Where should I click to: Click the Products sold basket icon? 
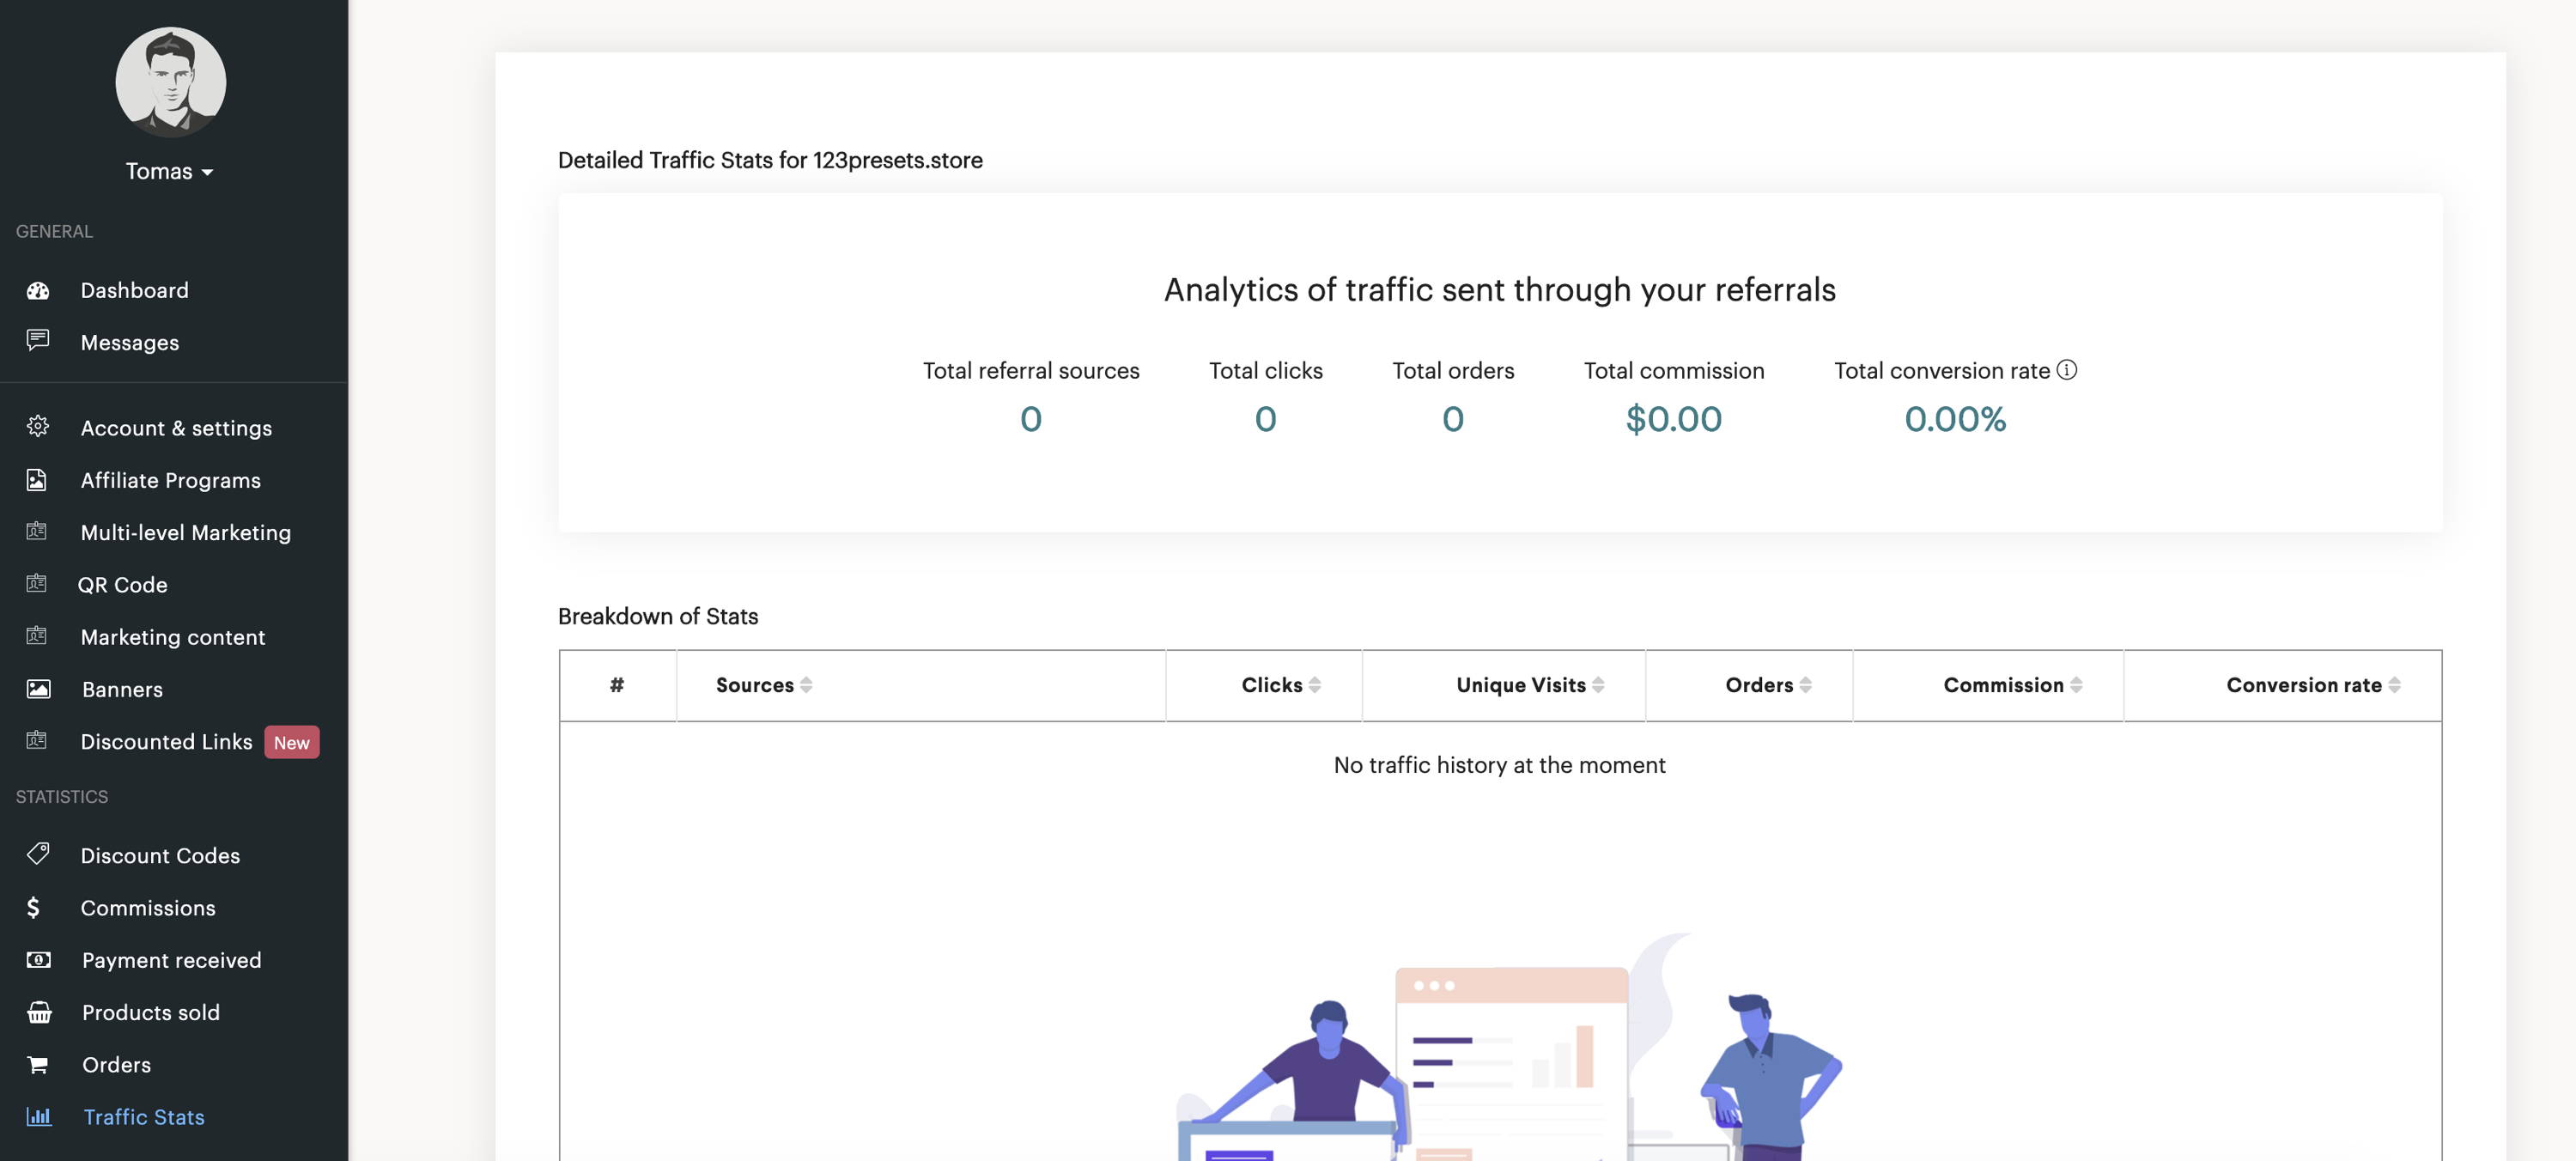pyautogui.click(x=39, y=1012)
